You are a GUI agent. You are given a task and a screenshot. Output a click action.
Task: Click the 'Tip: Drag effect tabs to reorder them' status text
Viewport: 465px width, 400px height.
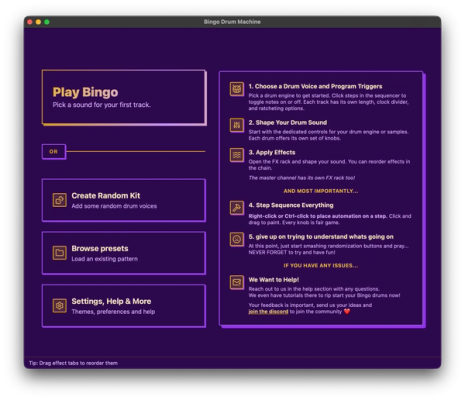73,363
